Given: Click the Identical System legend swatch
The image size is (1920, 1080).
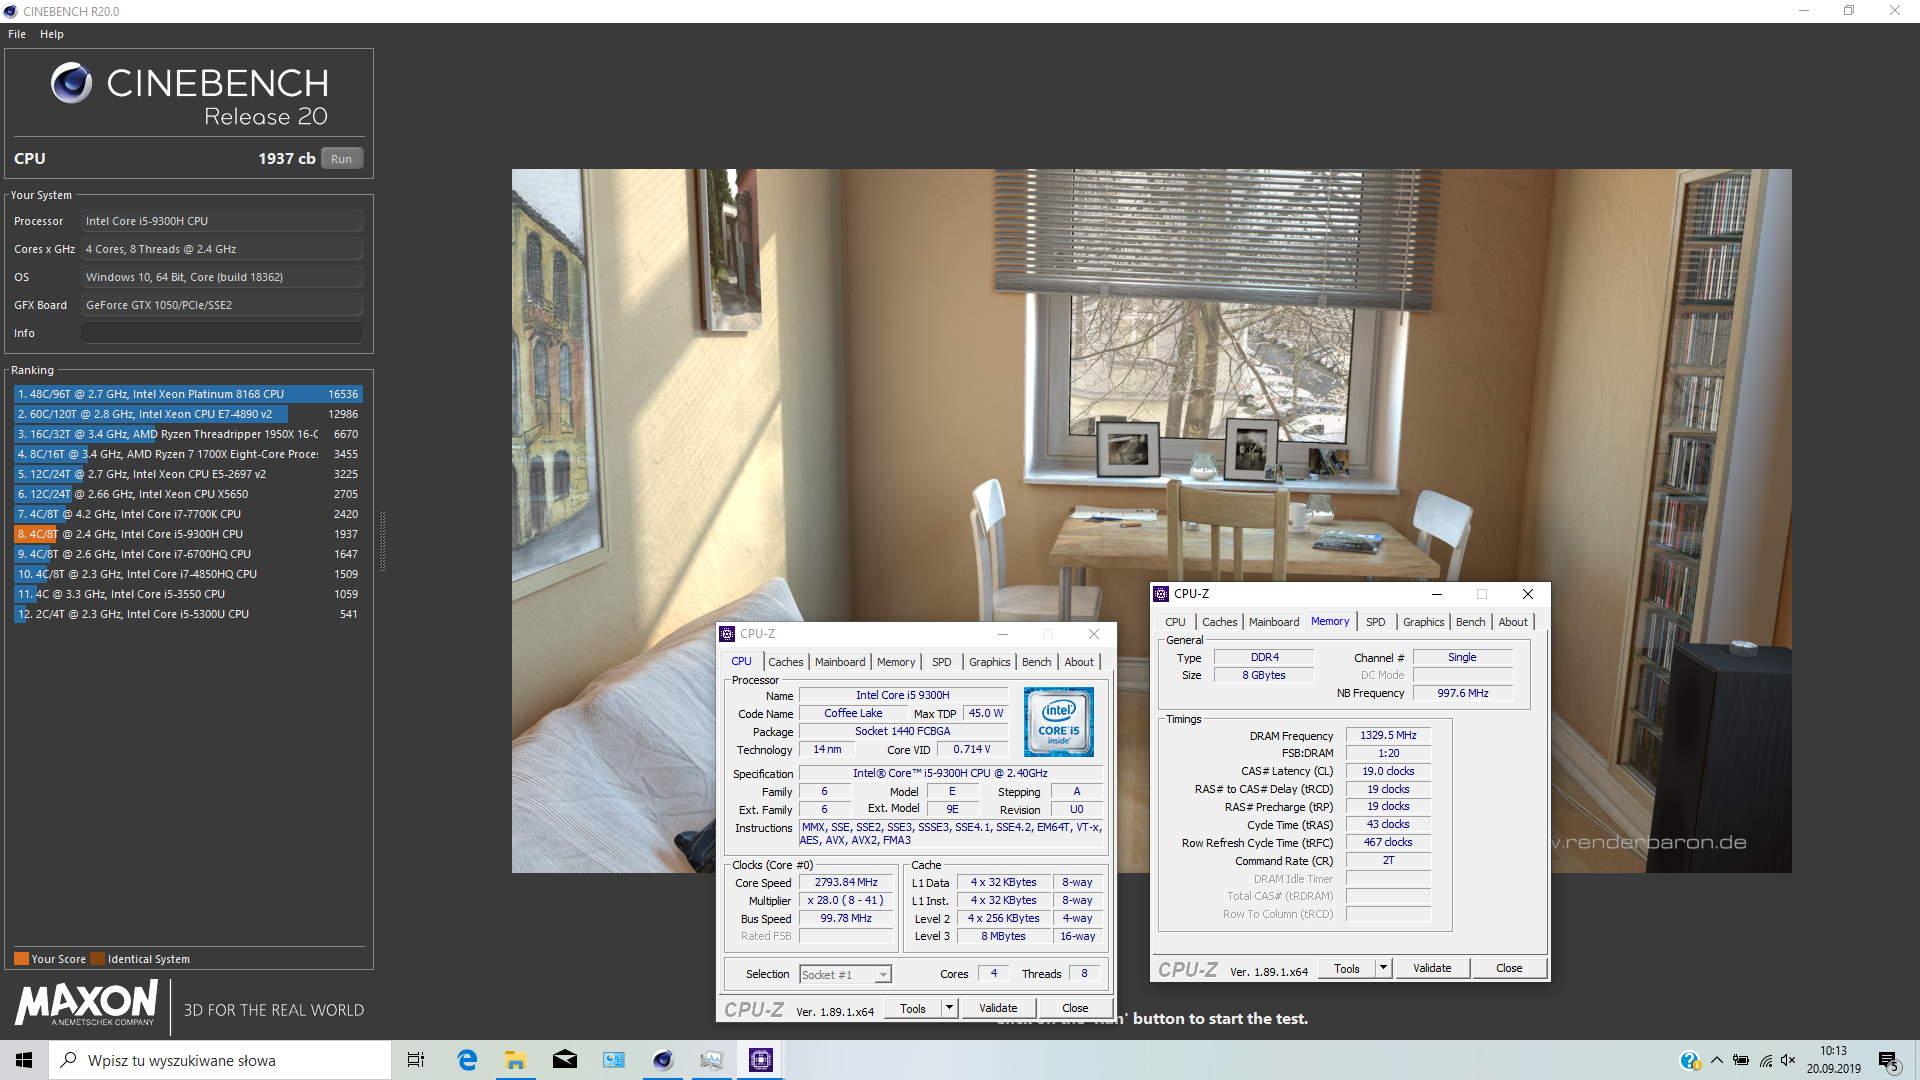Looking at the screenshot, I should point(97,959).
